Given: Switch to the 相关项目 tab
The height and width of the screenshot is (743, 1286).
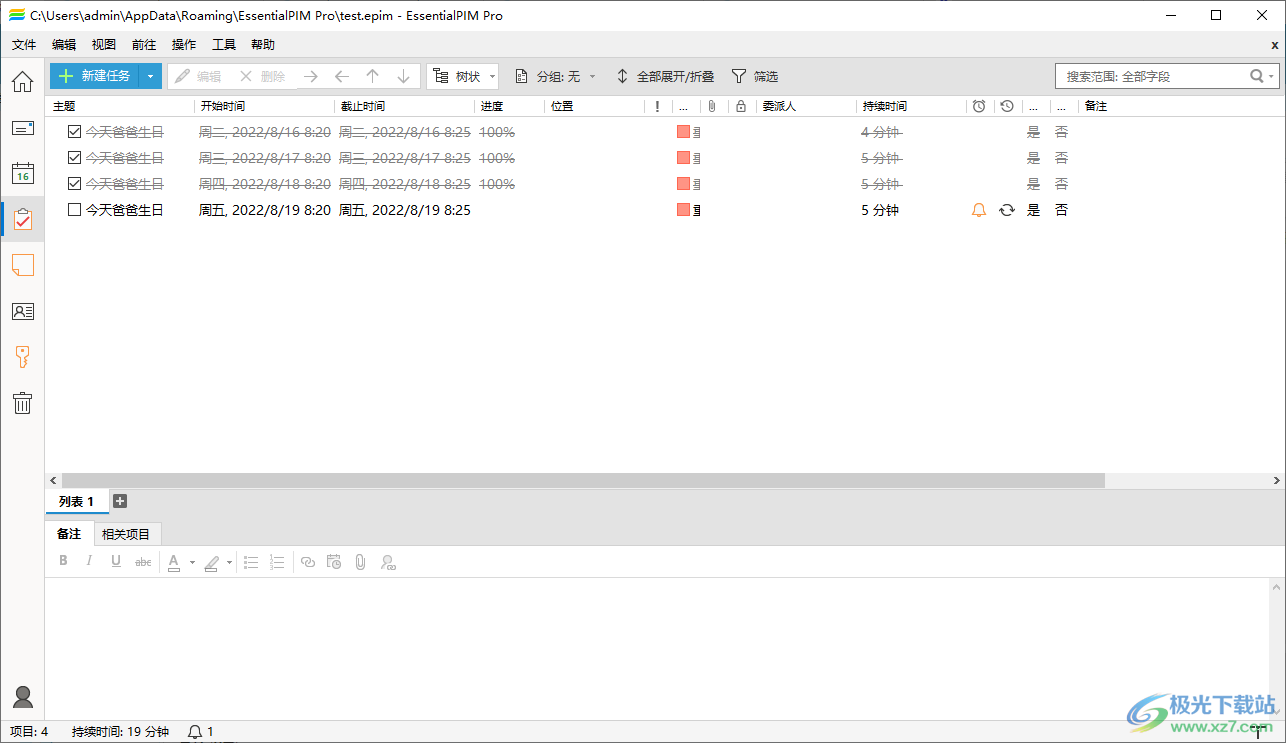Looking at the screenshot, I should pyautogui.click(x=127, y=534).
